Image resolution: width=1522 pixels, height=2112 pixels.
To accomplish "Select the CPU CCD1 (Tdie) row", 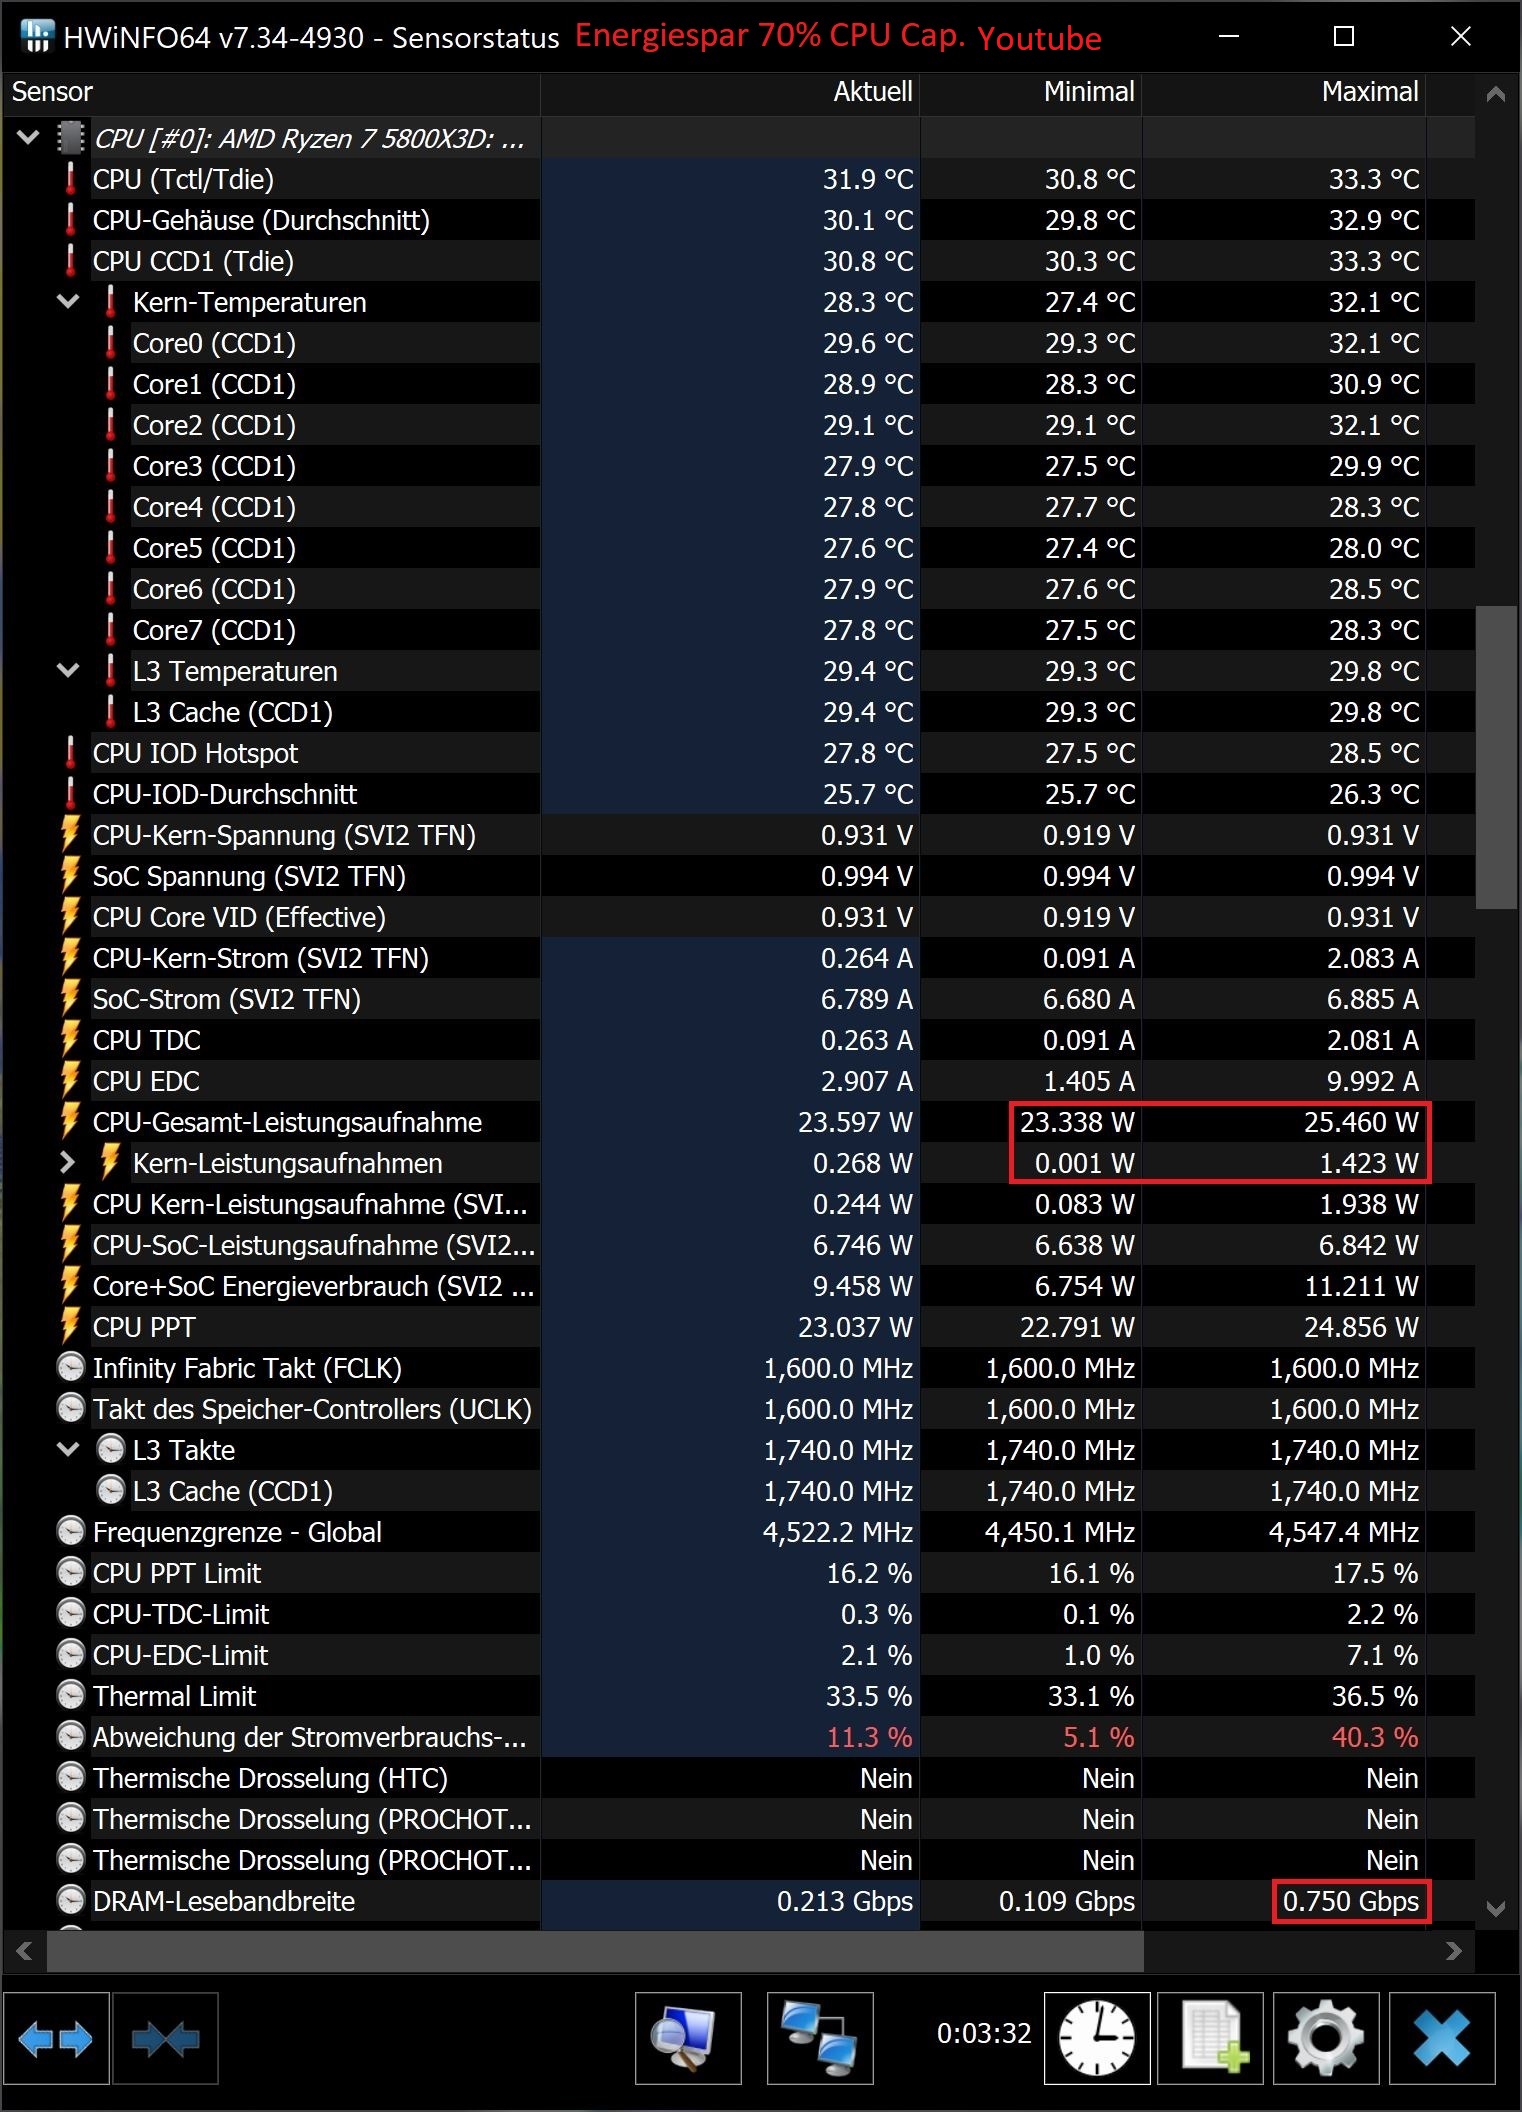I will [x=739, y=261].
